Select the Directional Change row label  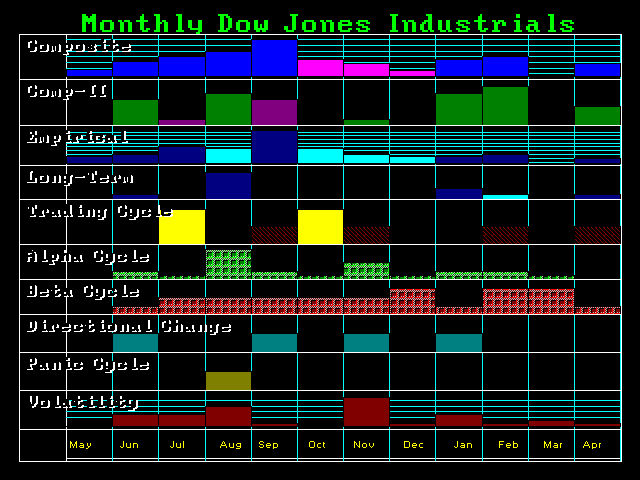pos(129,327)
